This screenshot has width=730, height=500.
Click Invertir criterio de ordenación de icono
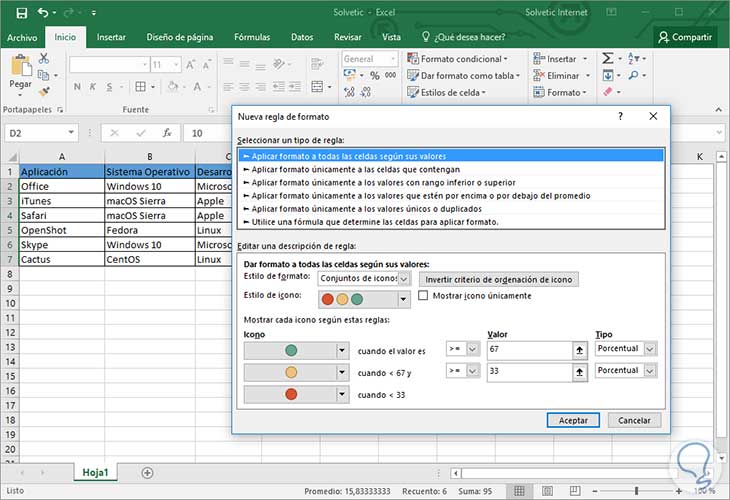click(499, 279)
